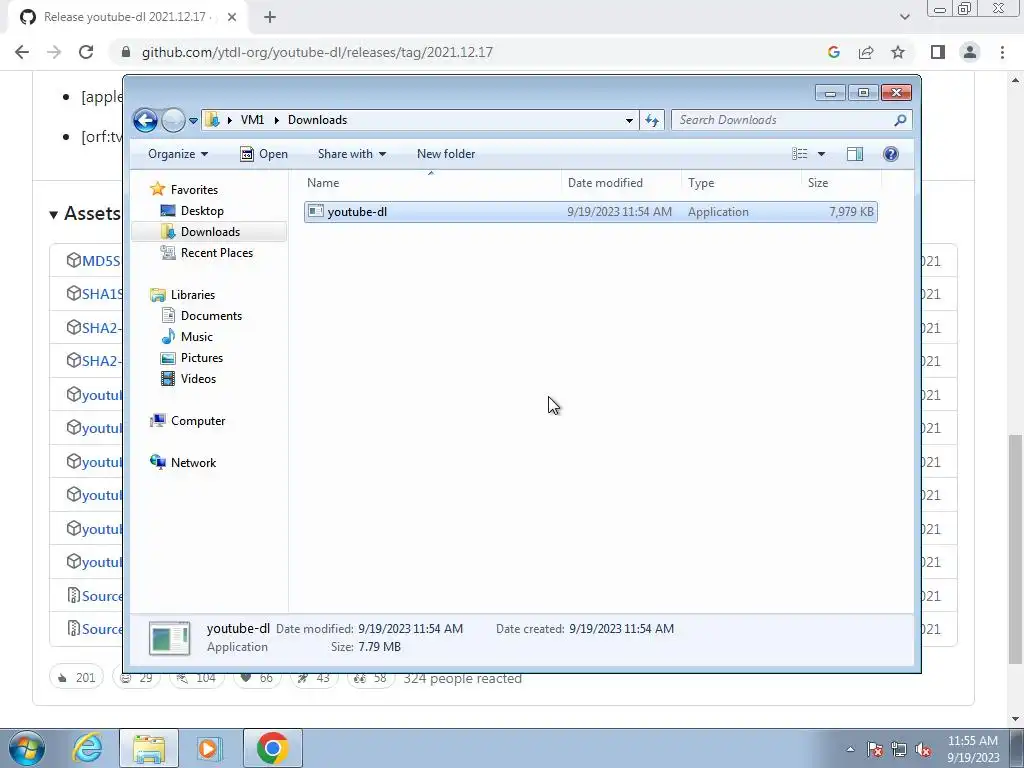This screenshot has width=1024, height=768.
Task: Click the volume tray icon
Action: [923, 750]
